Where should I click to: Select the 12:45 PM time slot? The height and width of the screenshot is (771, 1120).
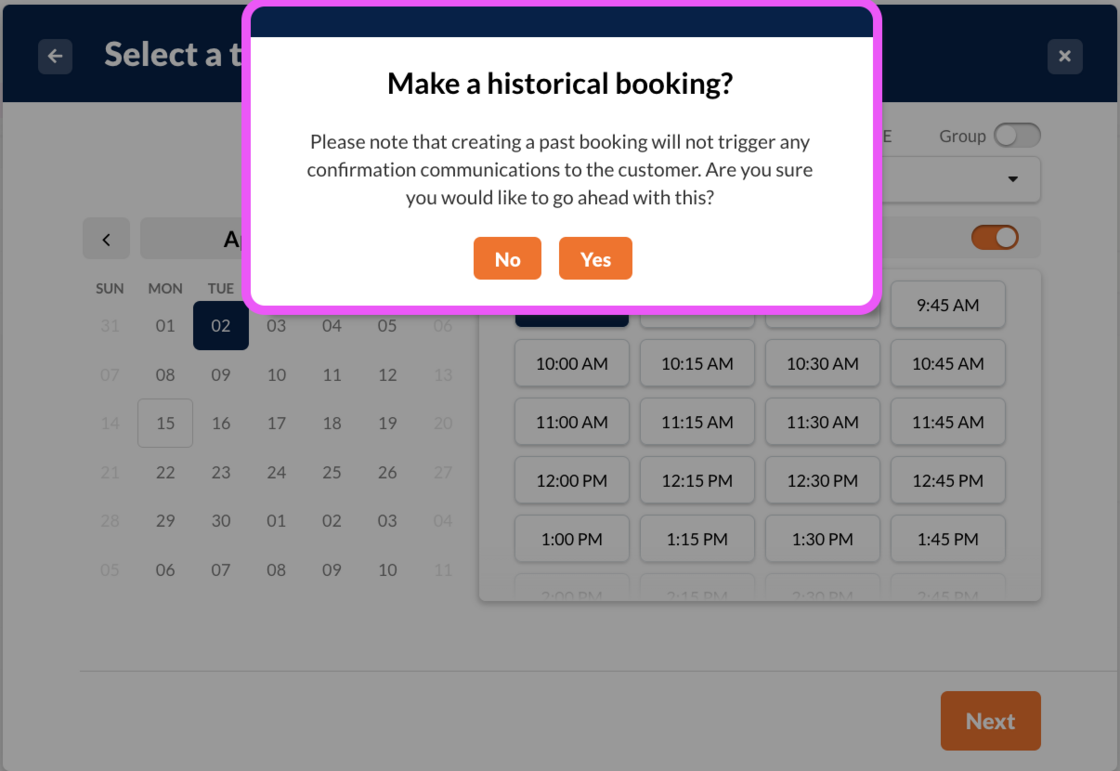point(947,481)
